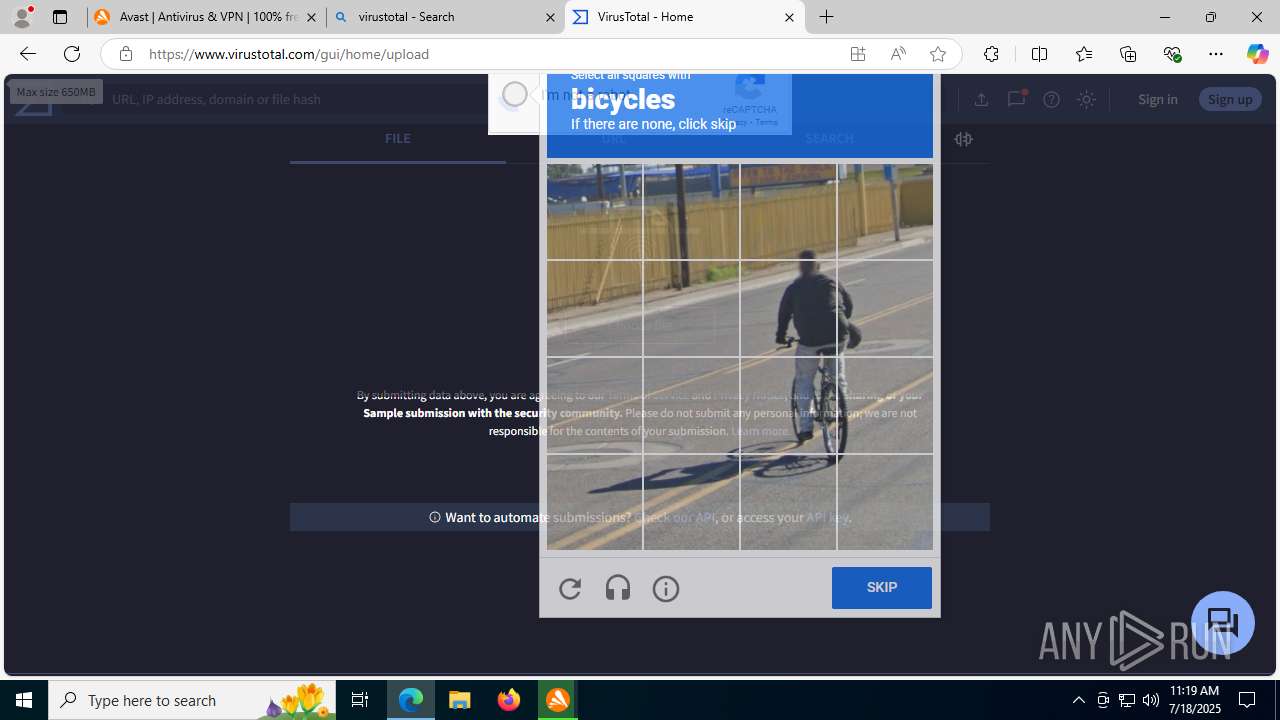
Task: Open VirusTotal notifications icon
Action: [x=1016, y=99]
